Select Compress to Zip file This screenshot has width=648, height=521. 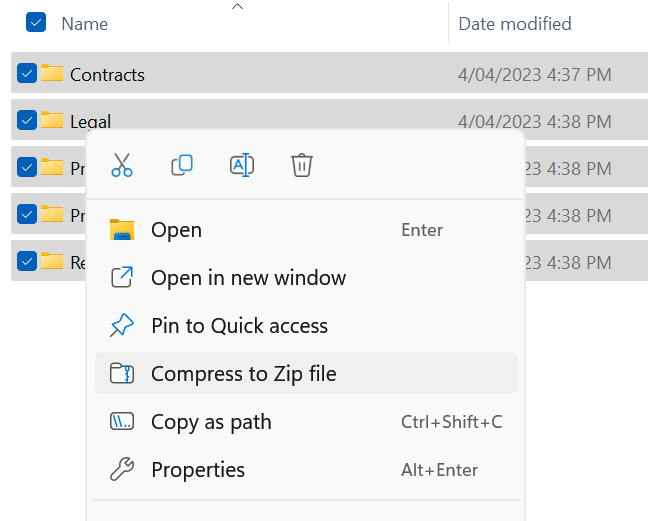tap(306, 374)
